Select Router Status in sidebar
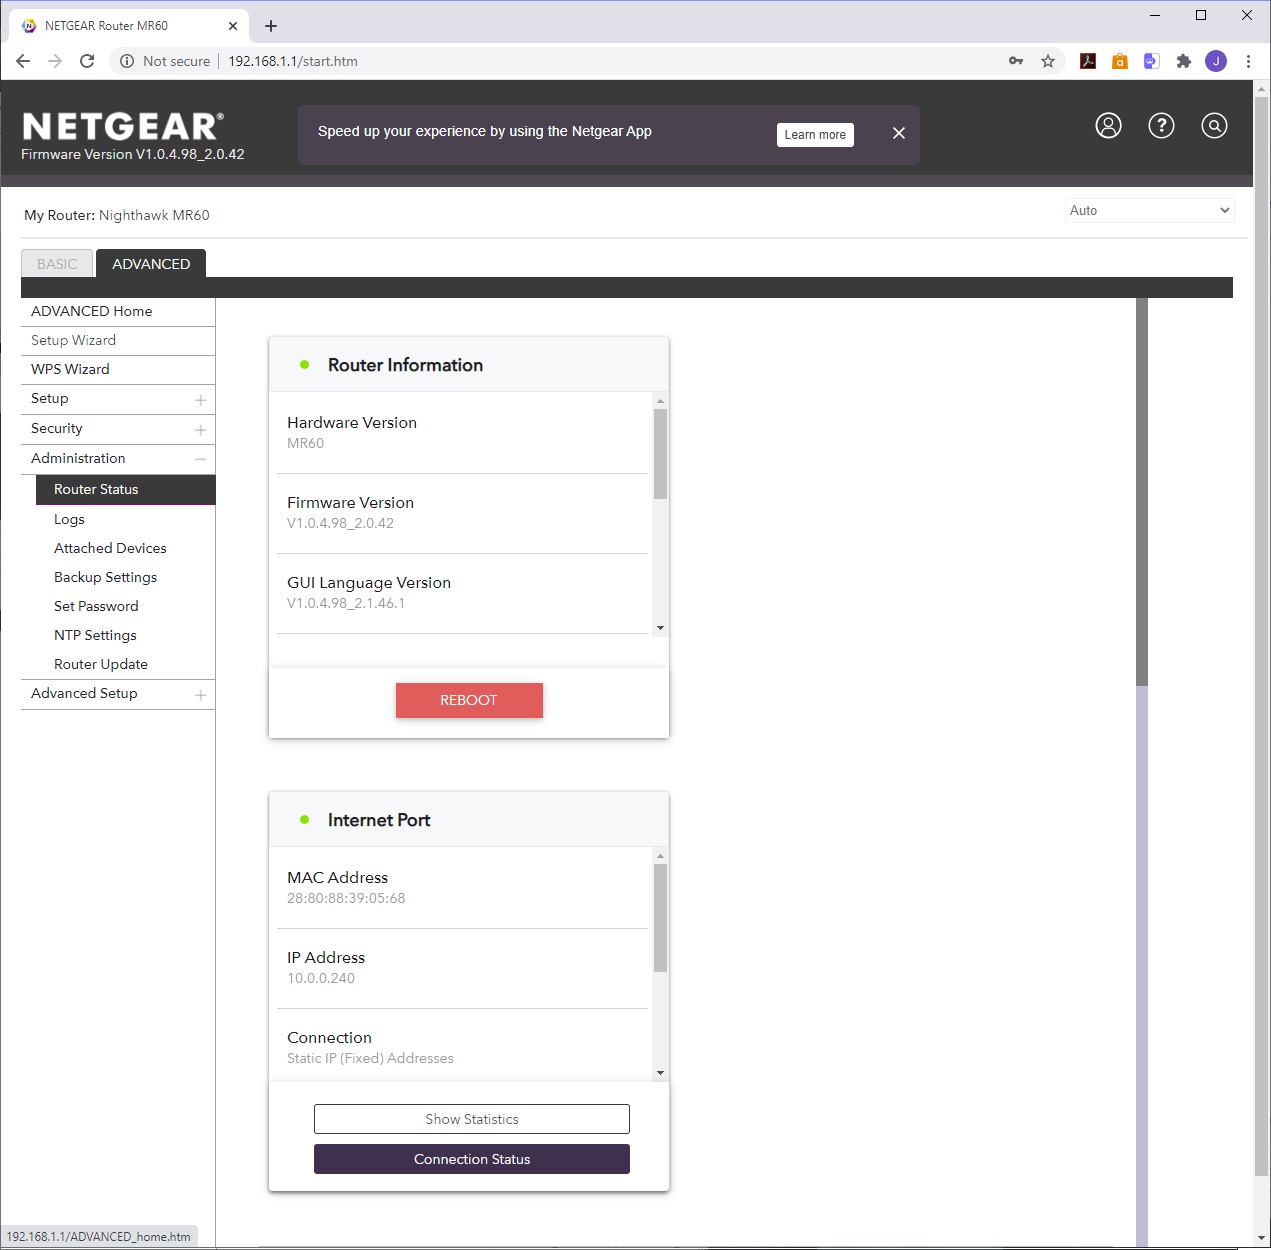 (x=126, y=489)
